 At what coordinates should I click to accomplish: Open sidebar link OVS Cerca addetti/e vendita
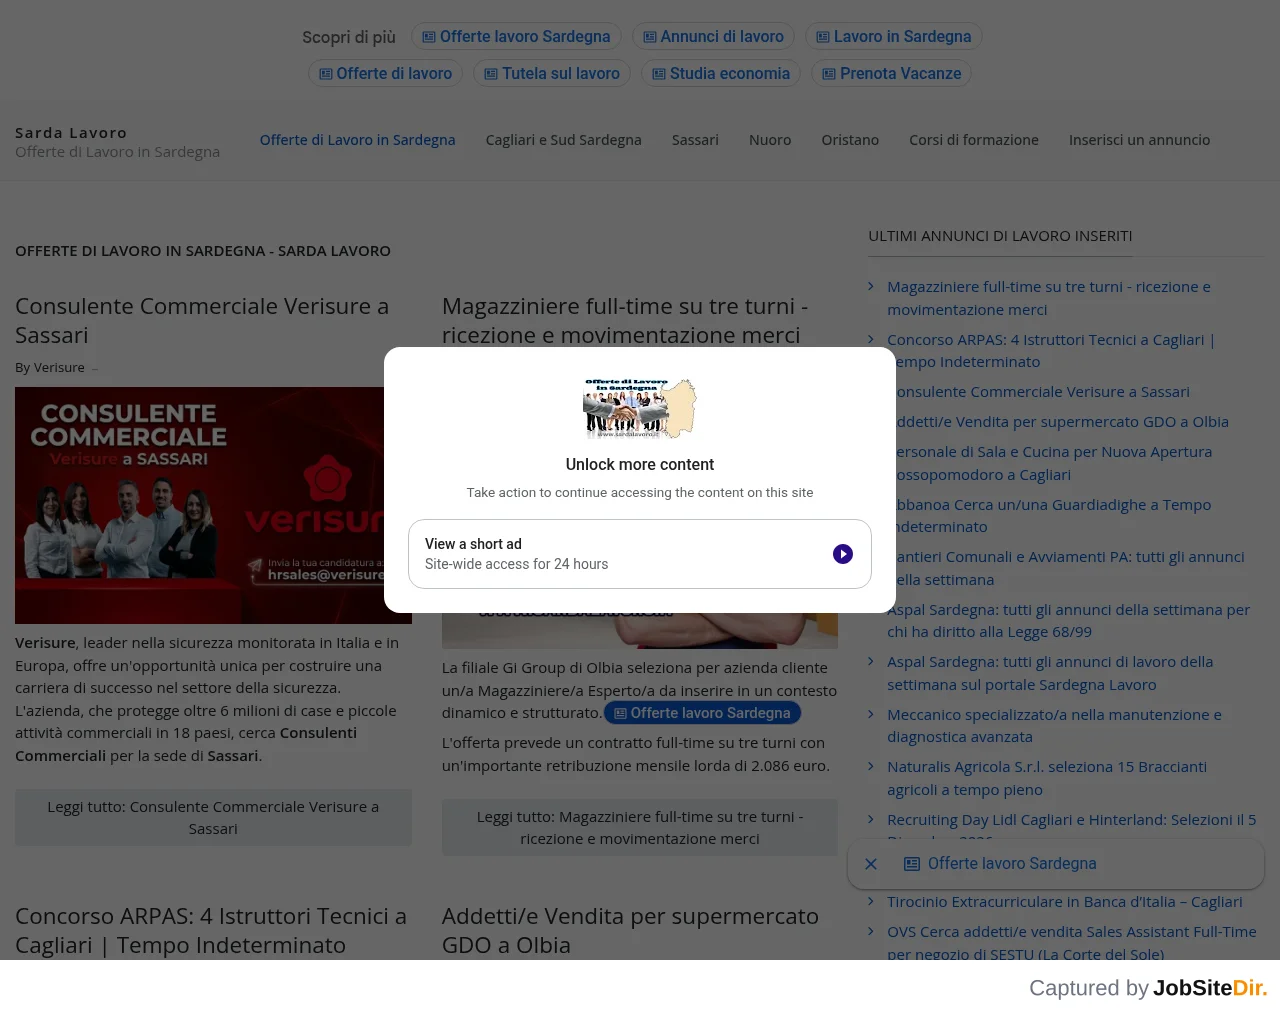pyautogui.click(x=1072, y=943)
